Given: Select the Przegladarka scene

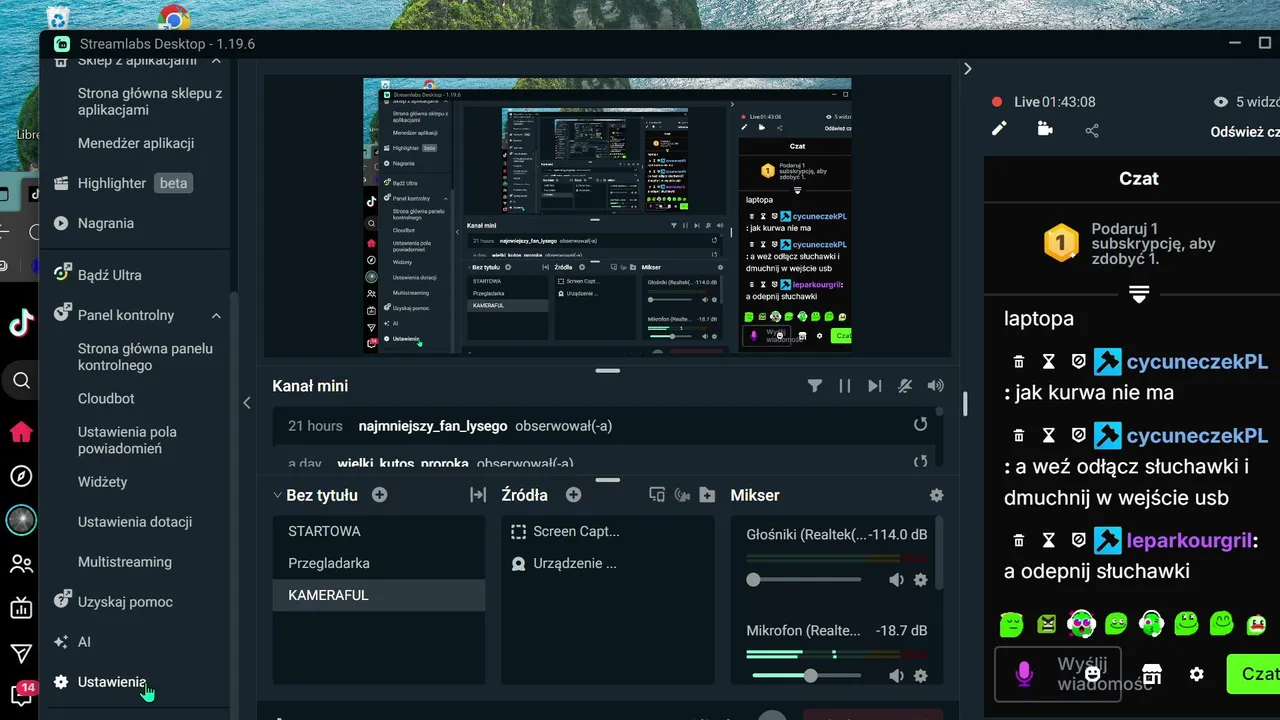Looking at the screenshot, I should tap(379, 563).
